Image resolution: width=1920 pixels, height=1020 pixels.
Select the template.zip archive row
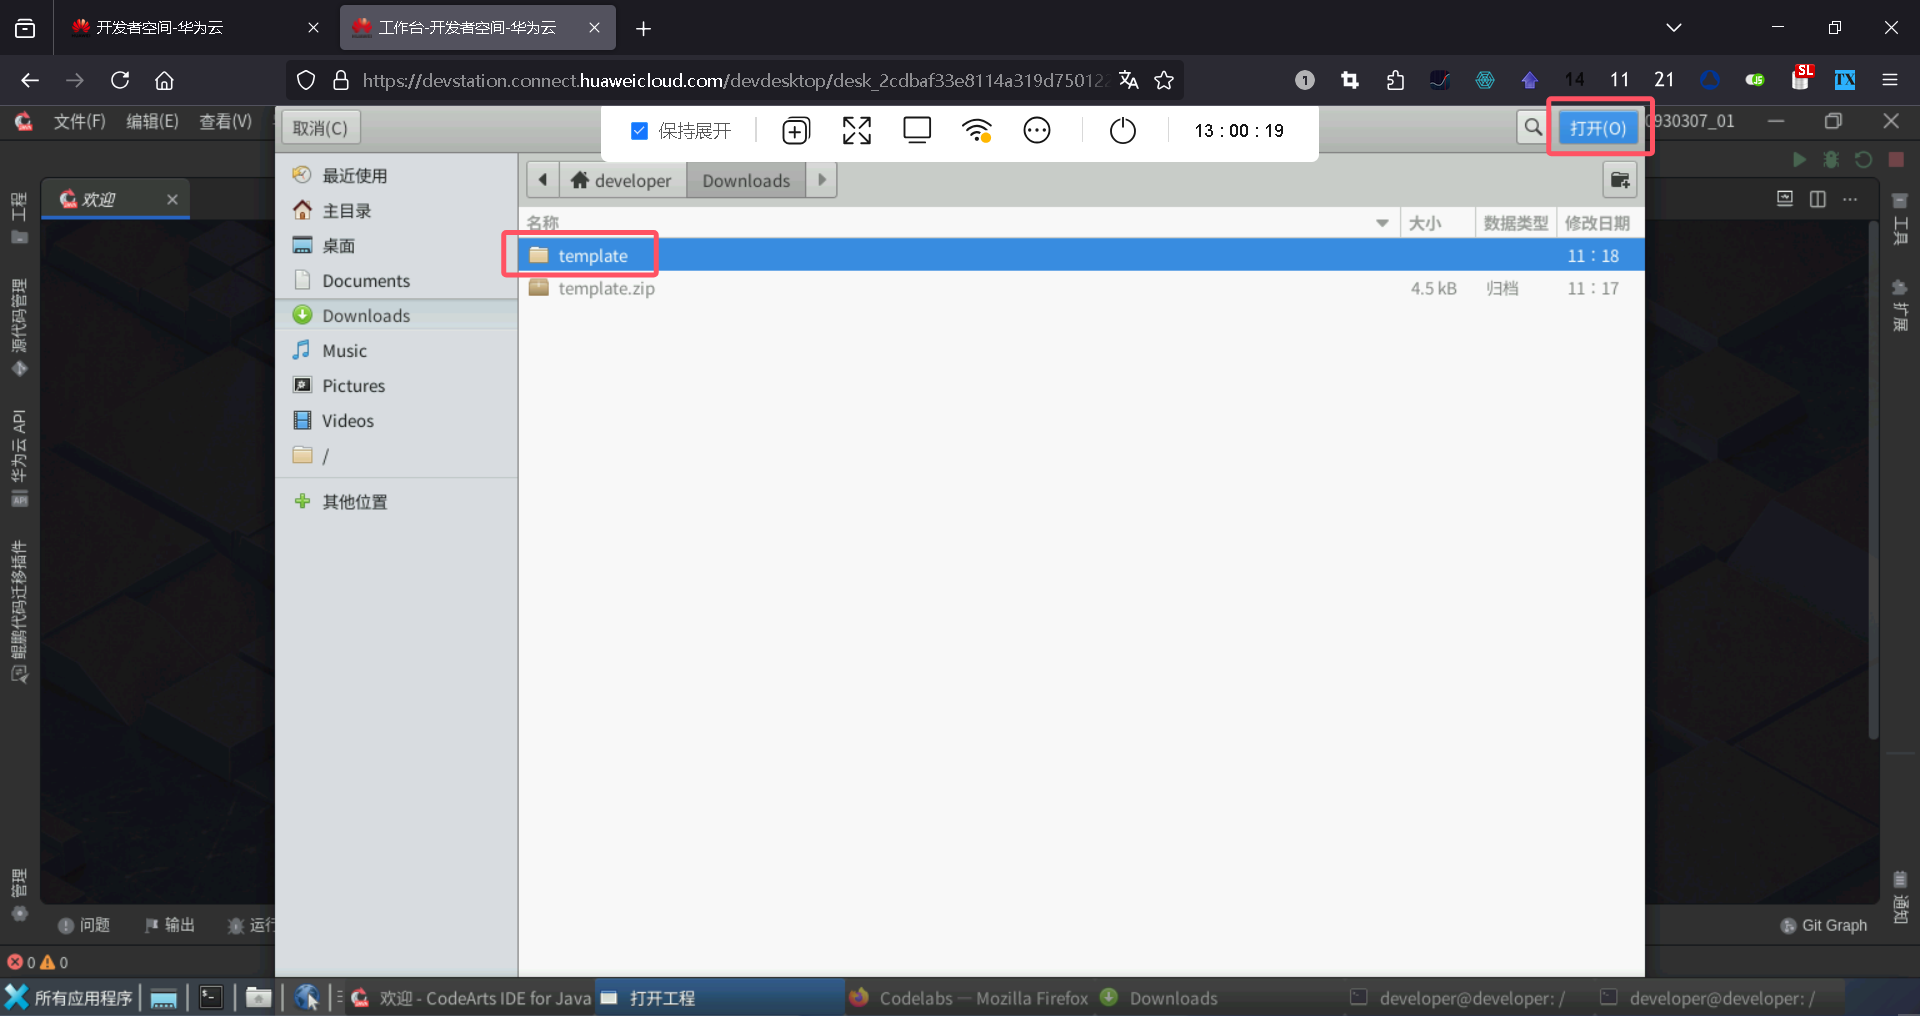tap(1081, 288)
